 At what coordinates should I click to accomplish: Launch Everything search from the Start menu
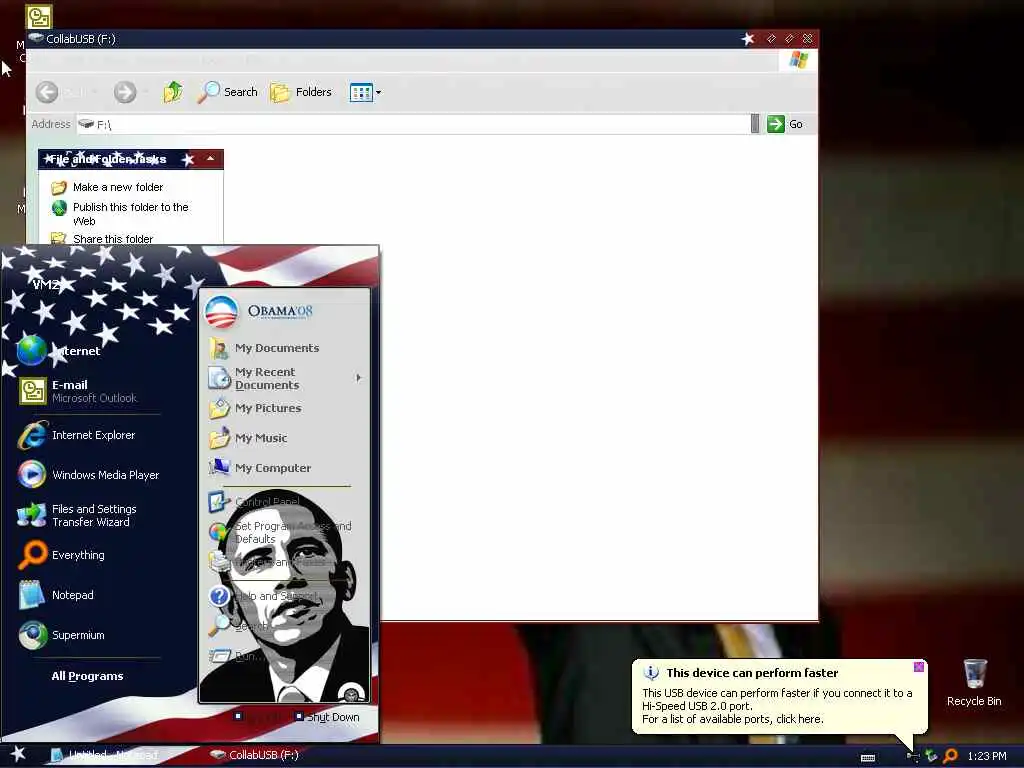[x=61, y=555]
